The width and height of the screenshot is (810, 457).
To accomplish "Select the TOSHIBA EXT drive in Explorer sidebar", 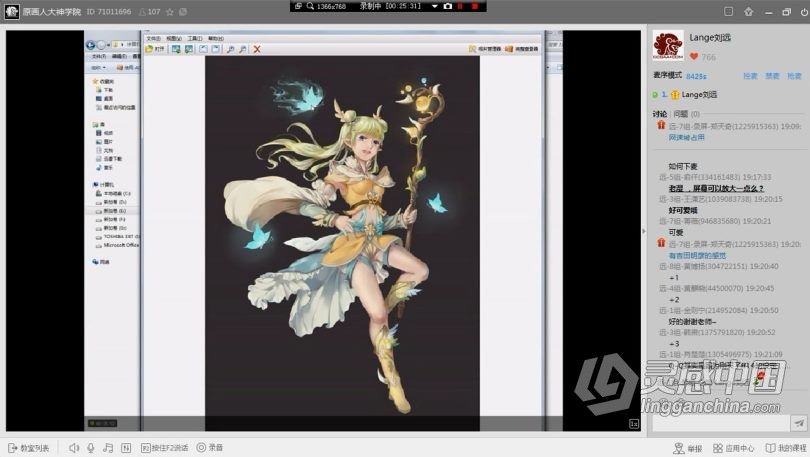I will (x=118, y=237).
